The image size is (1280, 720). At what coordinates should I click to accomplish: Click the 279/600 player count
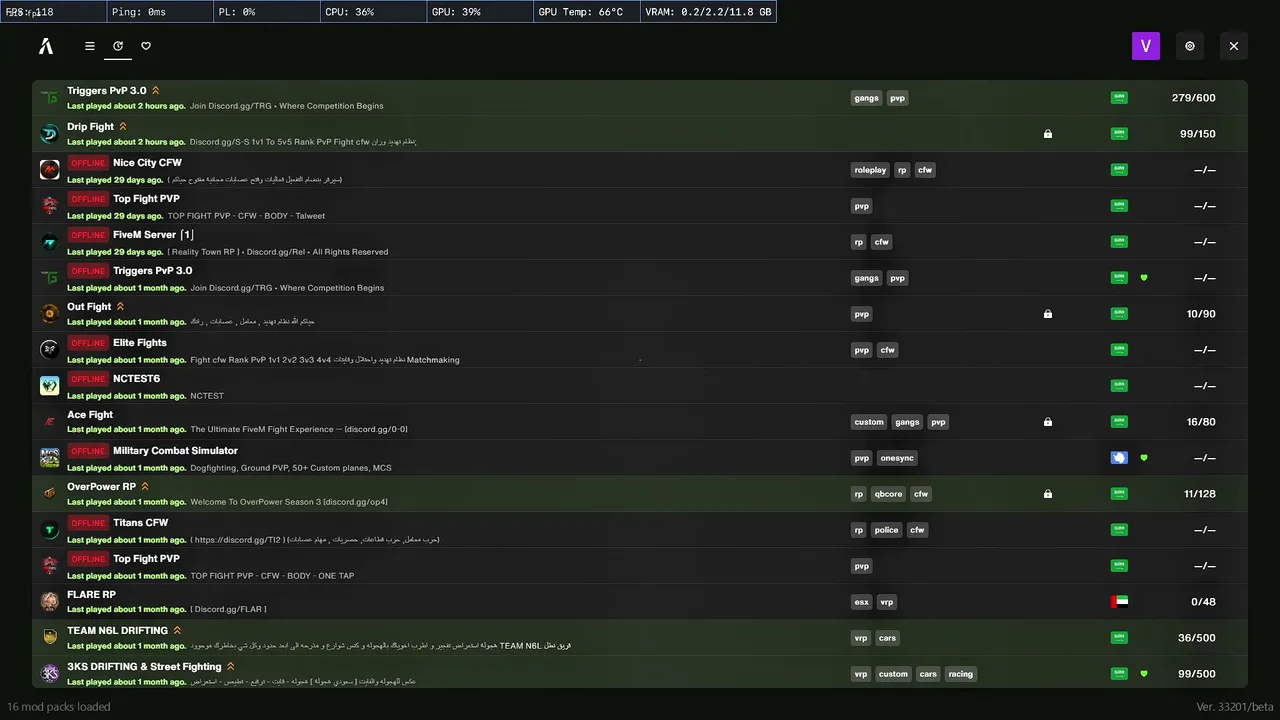[1194, 98]
